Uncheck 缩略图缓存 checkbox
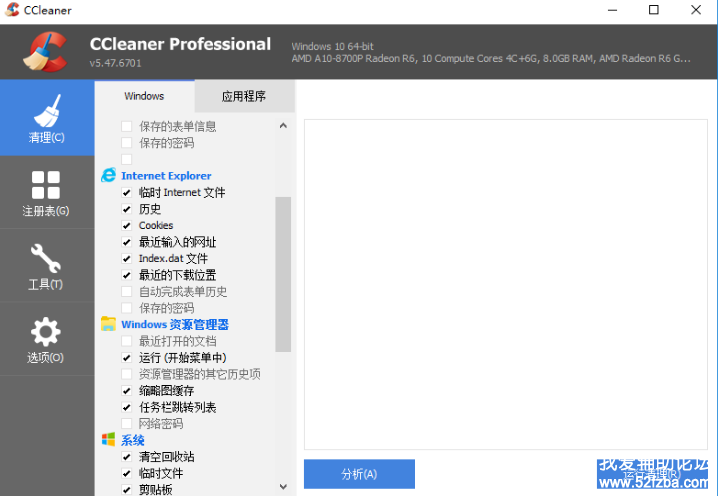The height and width of the screenshot is (496, 718). pos(127,390)
